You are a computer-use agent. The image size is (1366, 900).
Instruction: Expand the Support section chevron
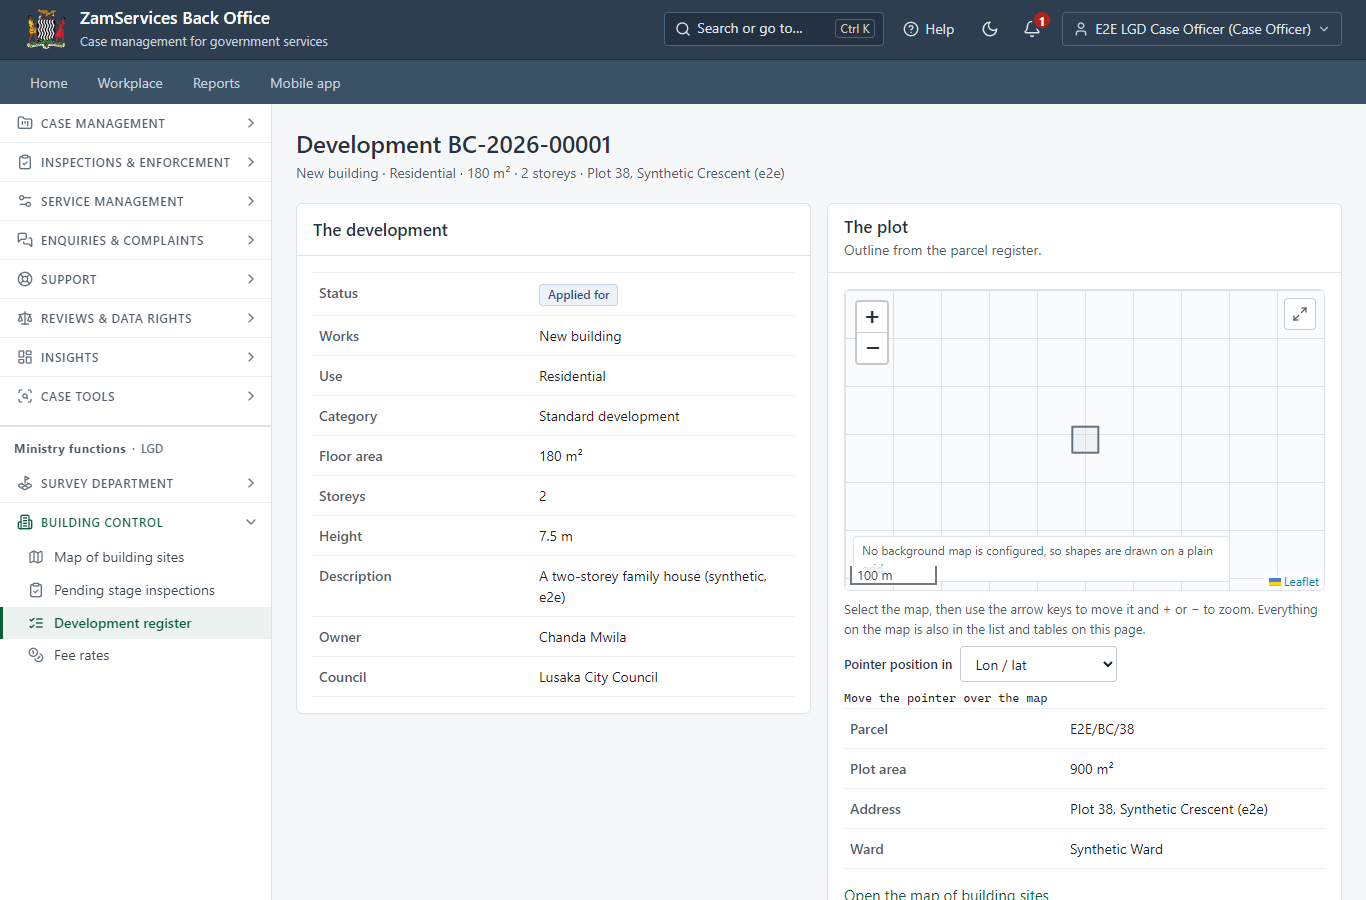(251, 279)
